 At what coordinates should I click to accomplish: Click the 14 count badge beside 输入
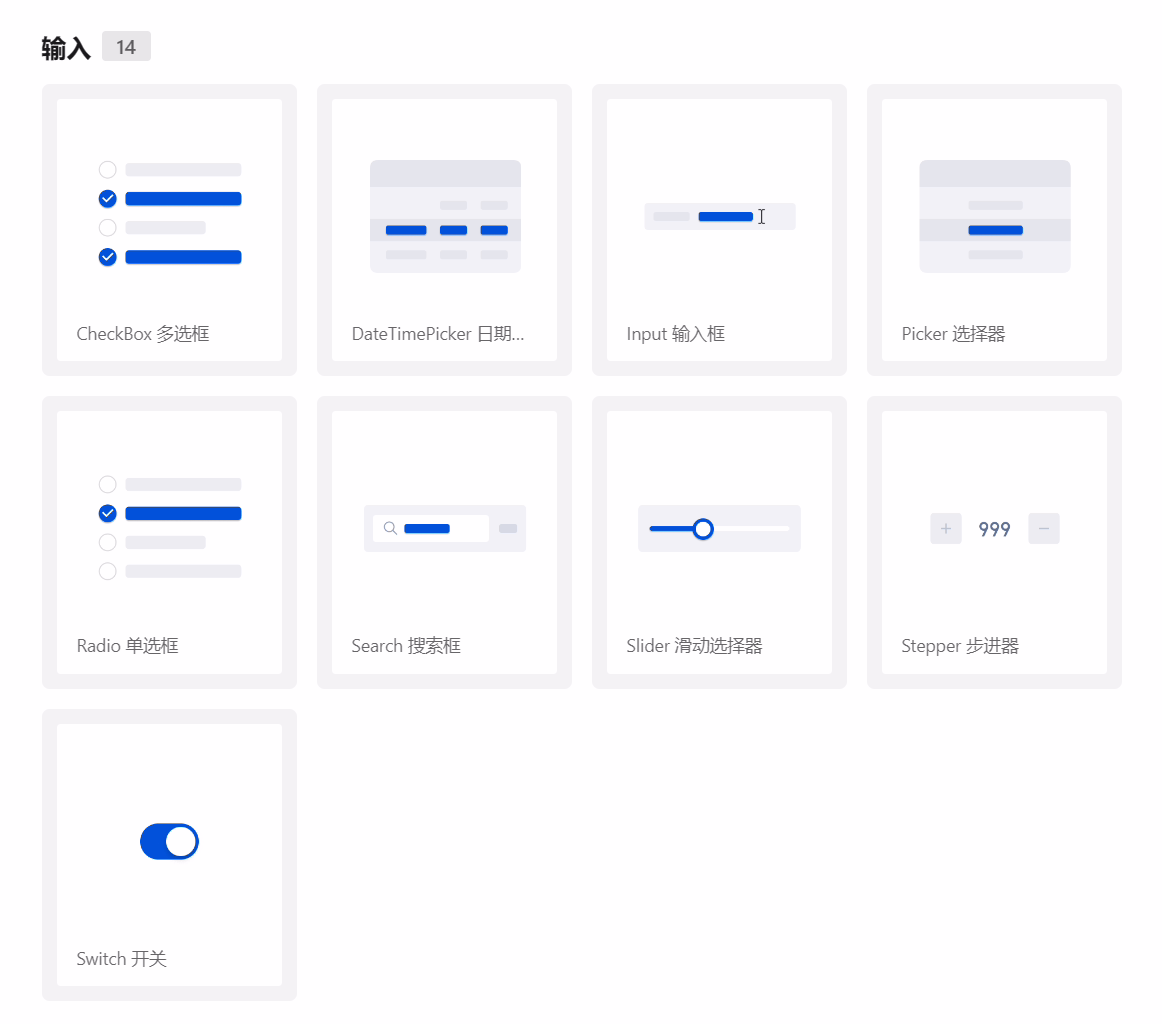tap(126, 47)
